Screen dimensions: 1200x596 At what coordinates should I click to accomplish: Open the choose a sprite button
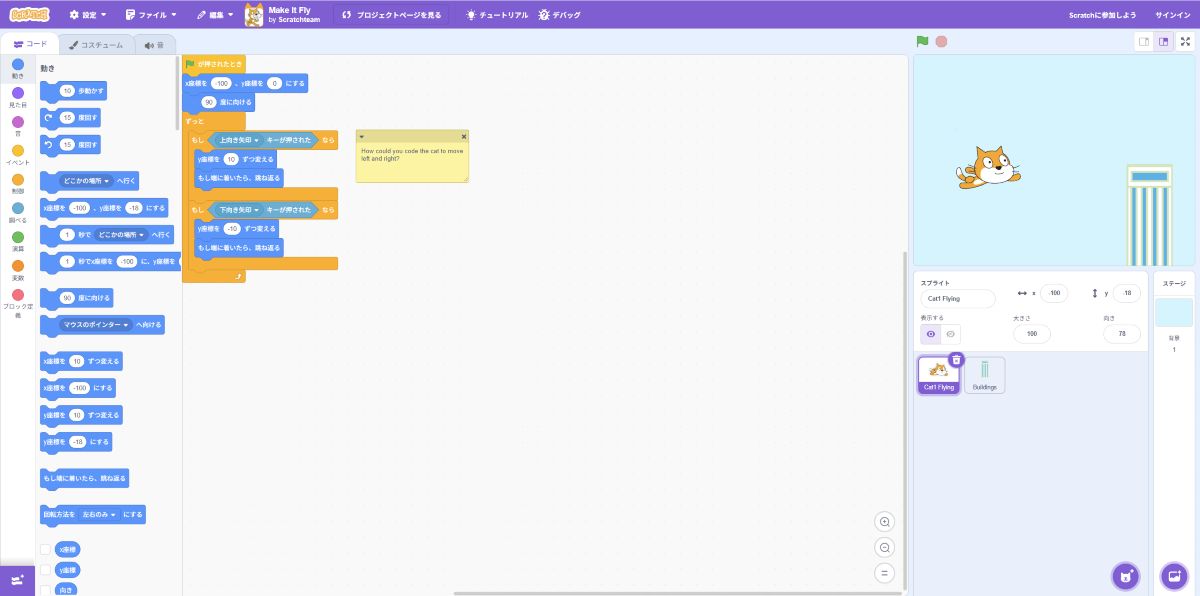click(x=1126, y=576)
